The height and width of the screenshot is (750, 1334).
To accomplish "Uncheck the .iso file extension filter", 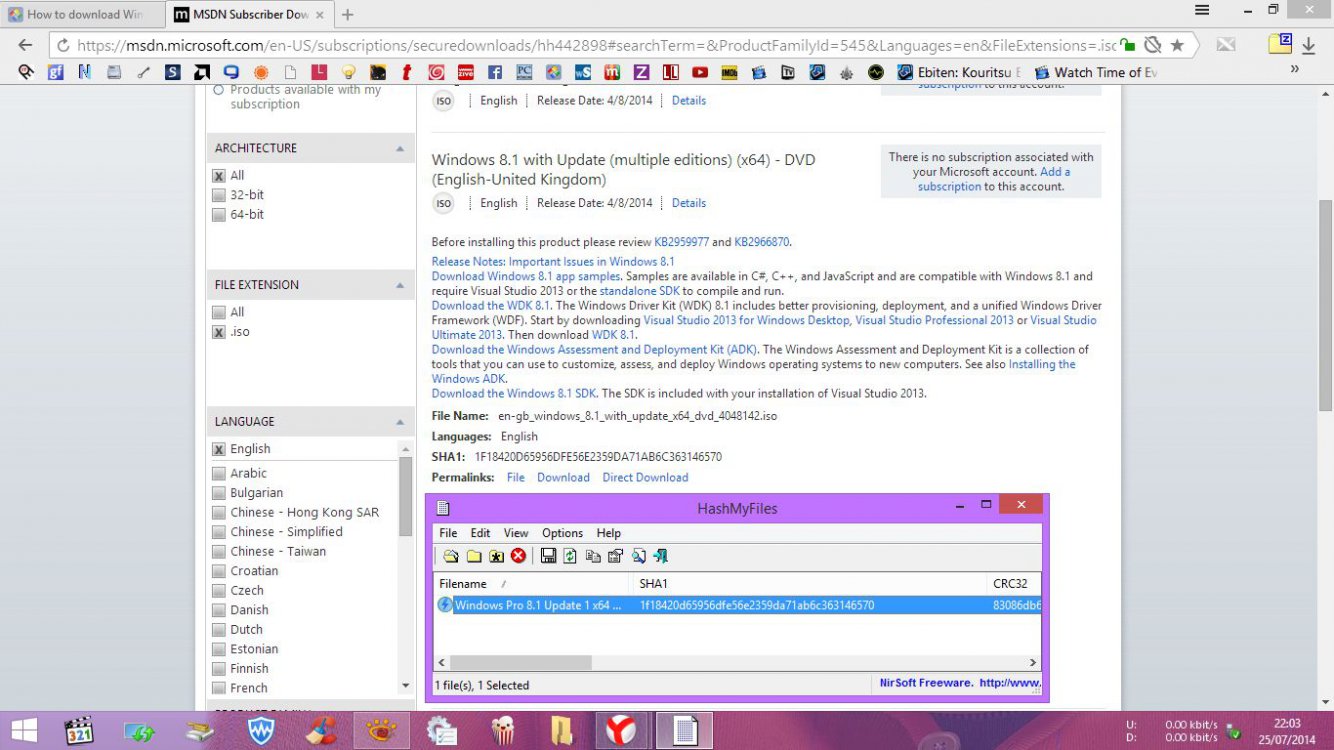I will (x=219, y=331).
